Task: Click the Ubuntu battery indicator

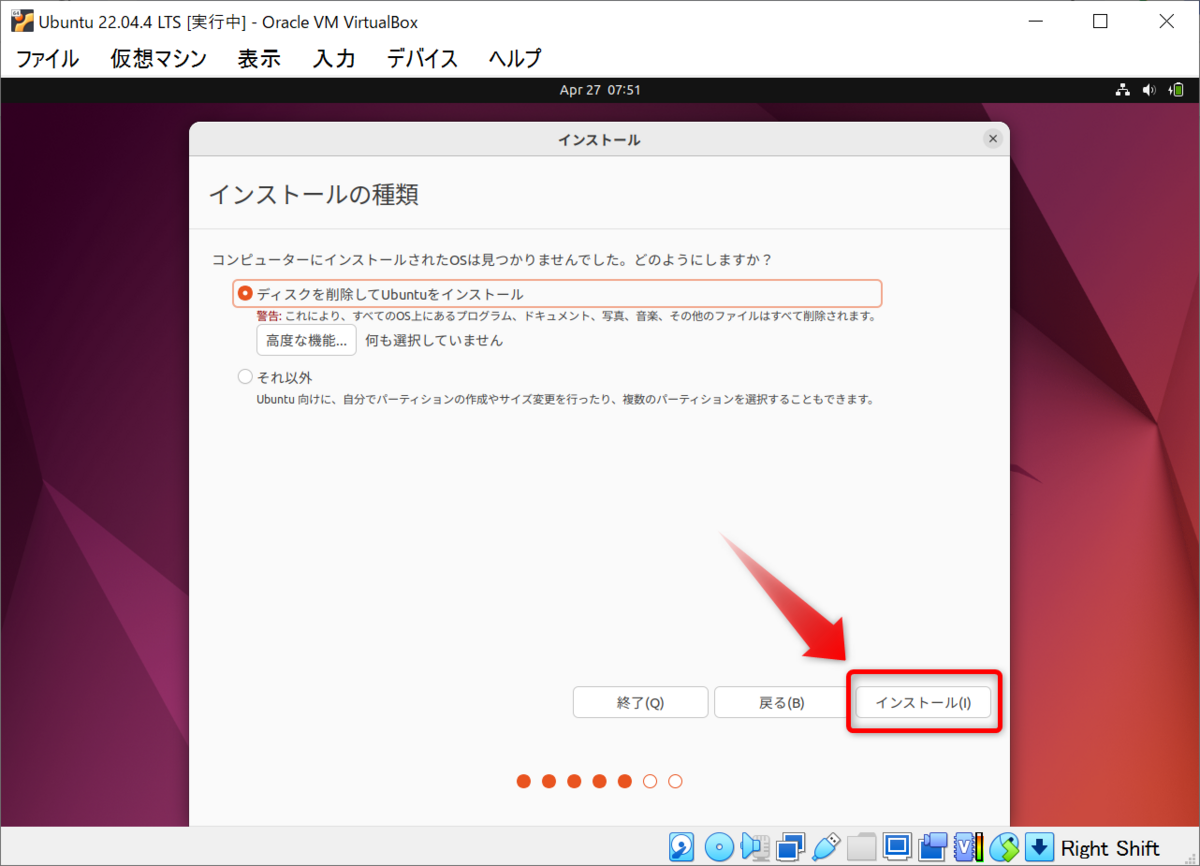Action: (1176, 90)
